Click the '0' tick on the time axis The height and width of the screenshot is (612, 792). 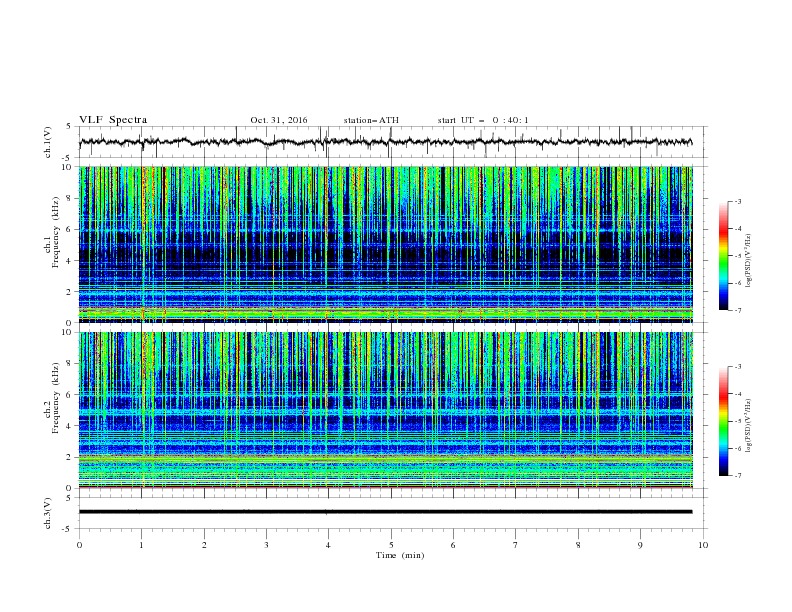coord(79,545)
